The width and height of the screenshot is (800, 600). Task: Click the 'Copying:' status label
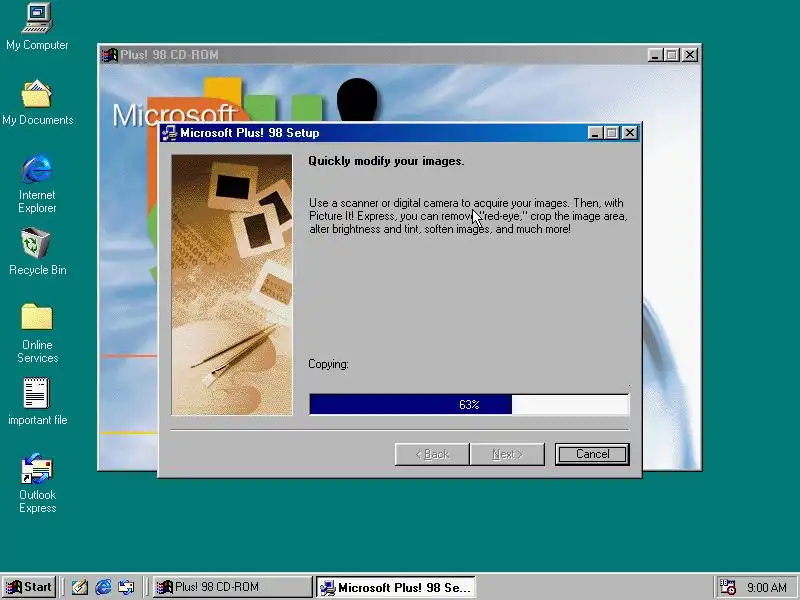point(328,364)
